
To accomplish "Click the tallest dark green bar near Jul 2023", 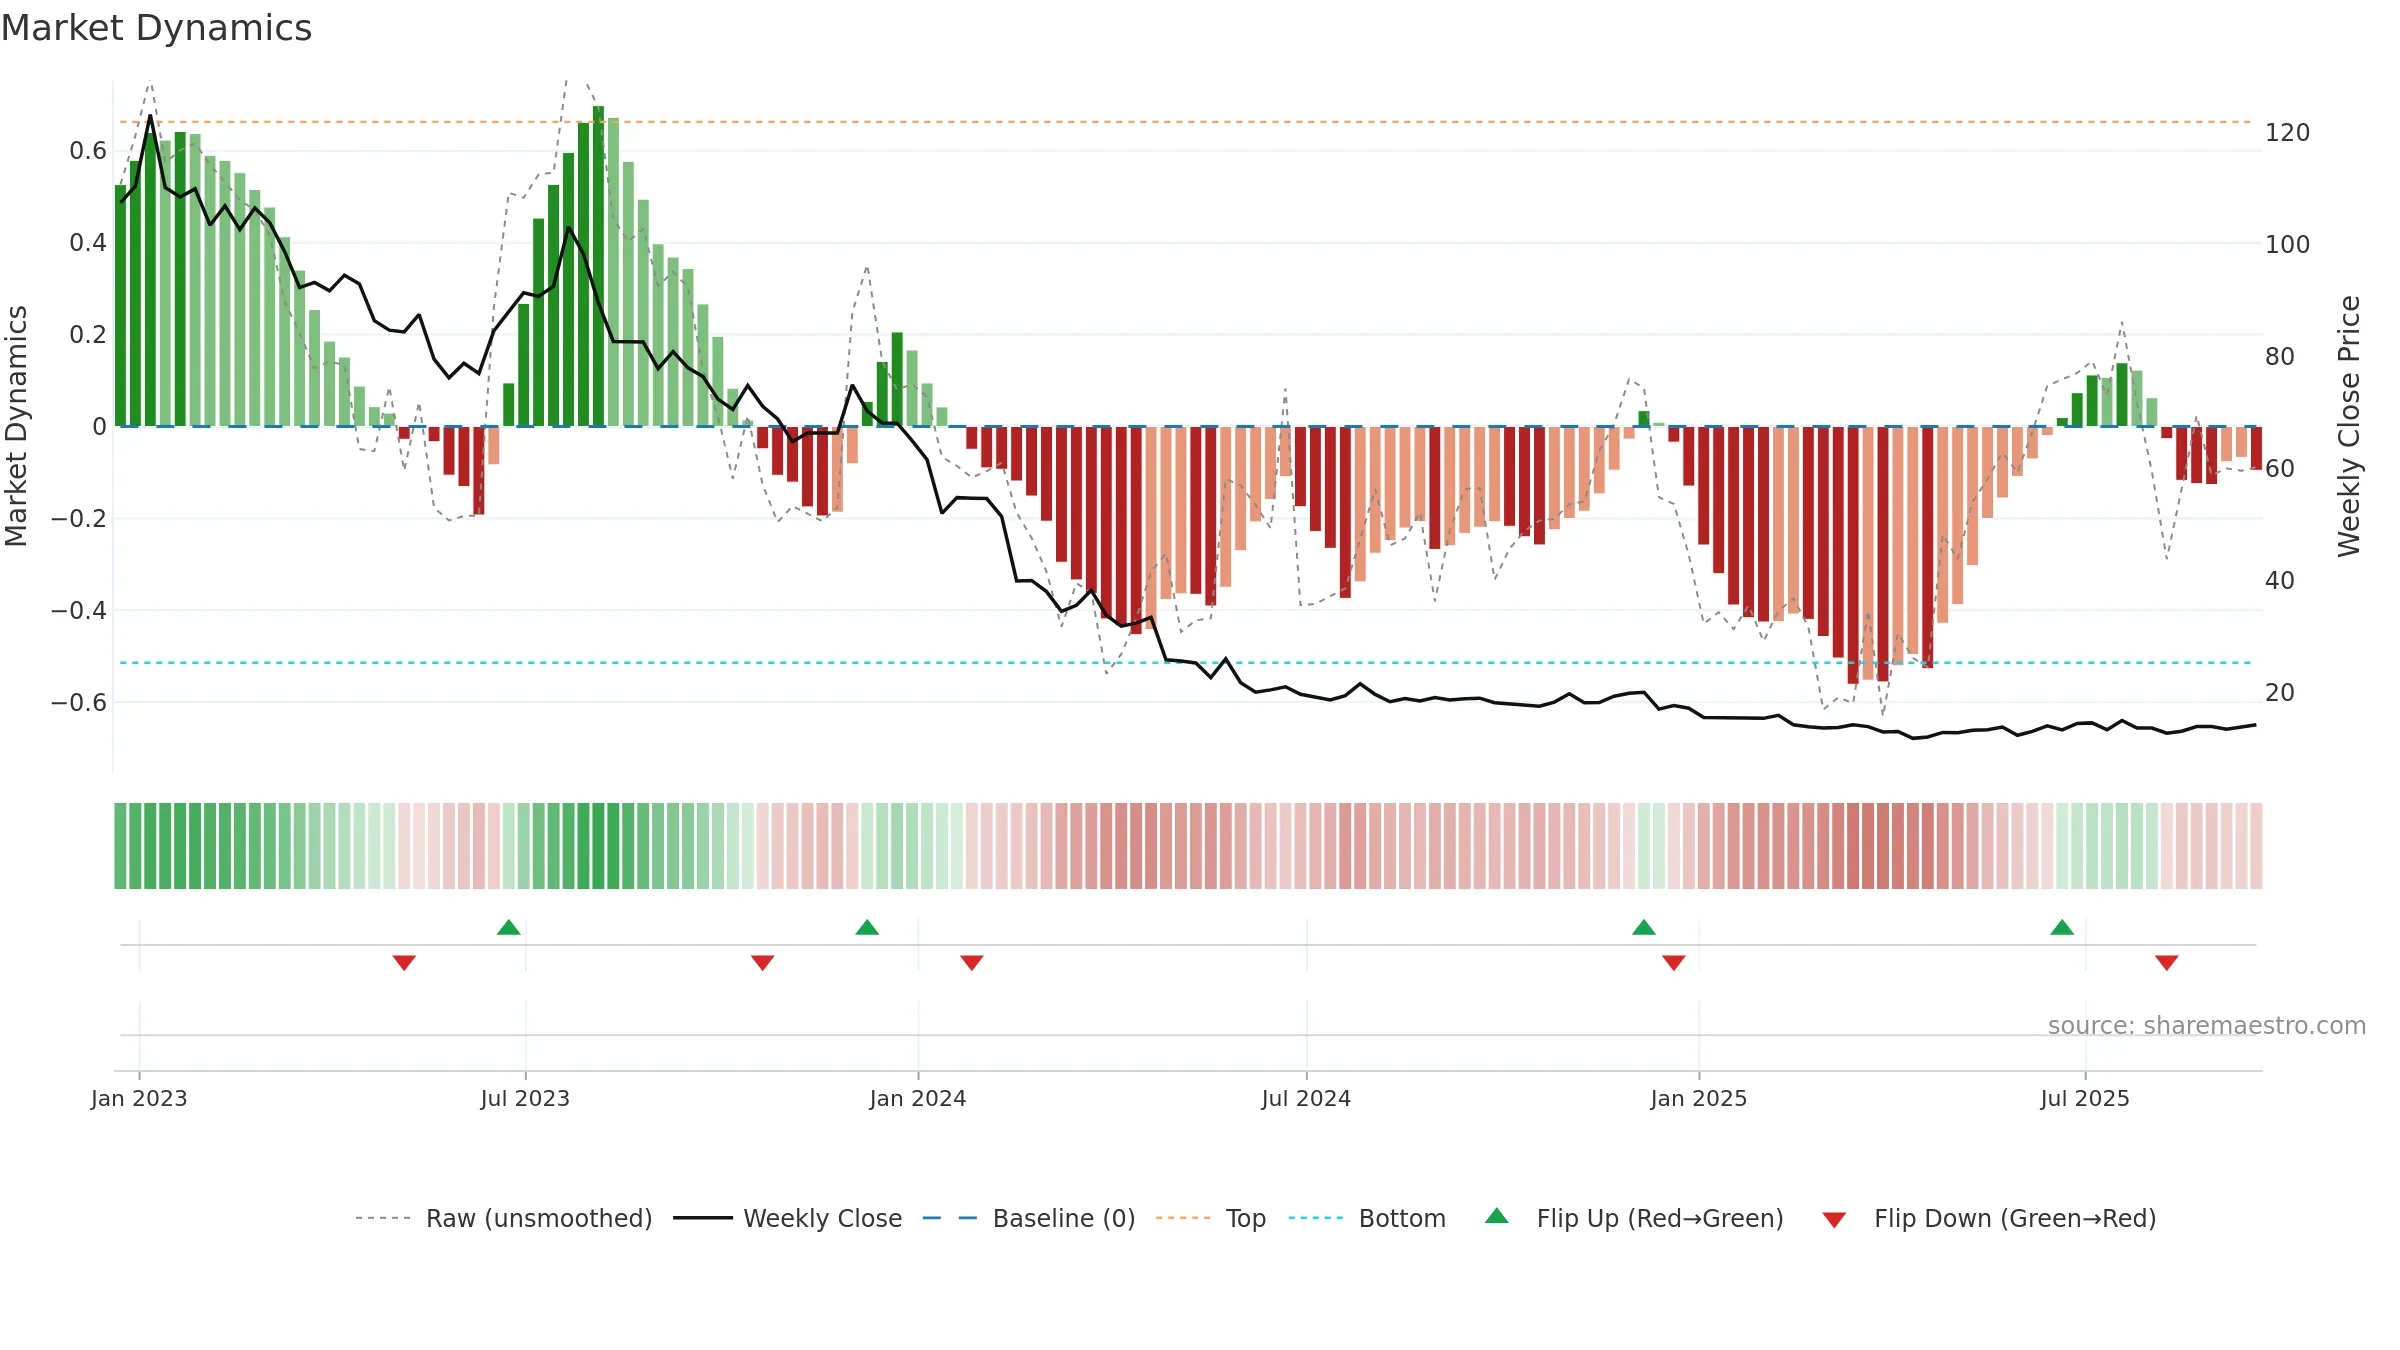I will pyautogui.click(x=598, y=266).
